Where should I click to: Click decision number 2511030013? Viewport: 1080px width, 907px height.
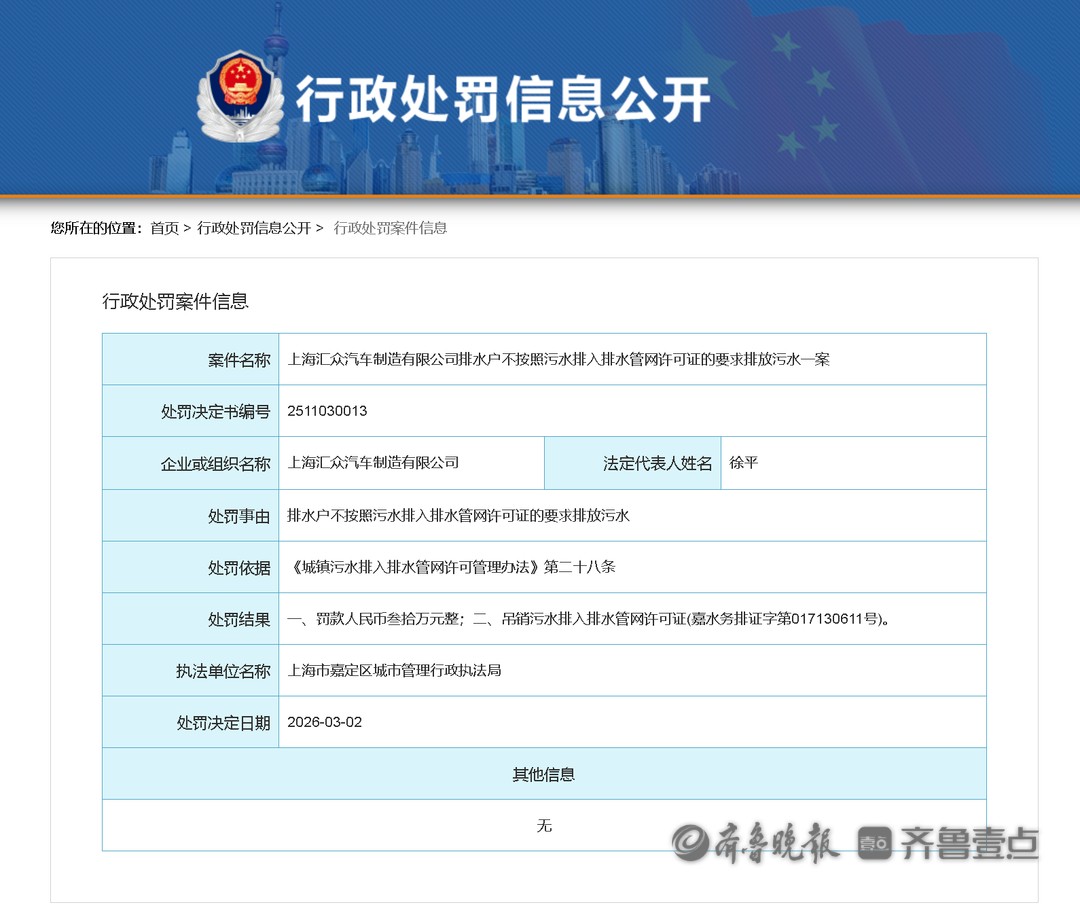pos(327,411)
